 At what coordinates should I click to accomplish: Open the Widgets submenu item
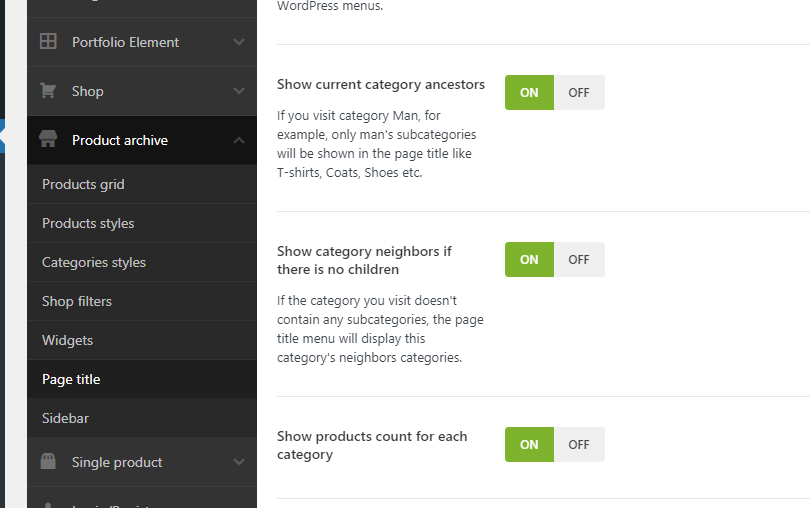coord(67,340)
